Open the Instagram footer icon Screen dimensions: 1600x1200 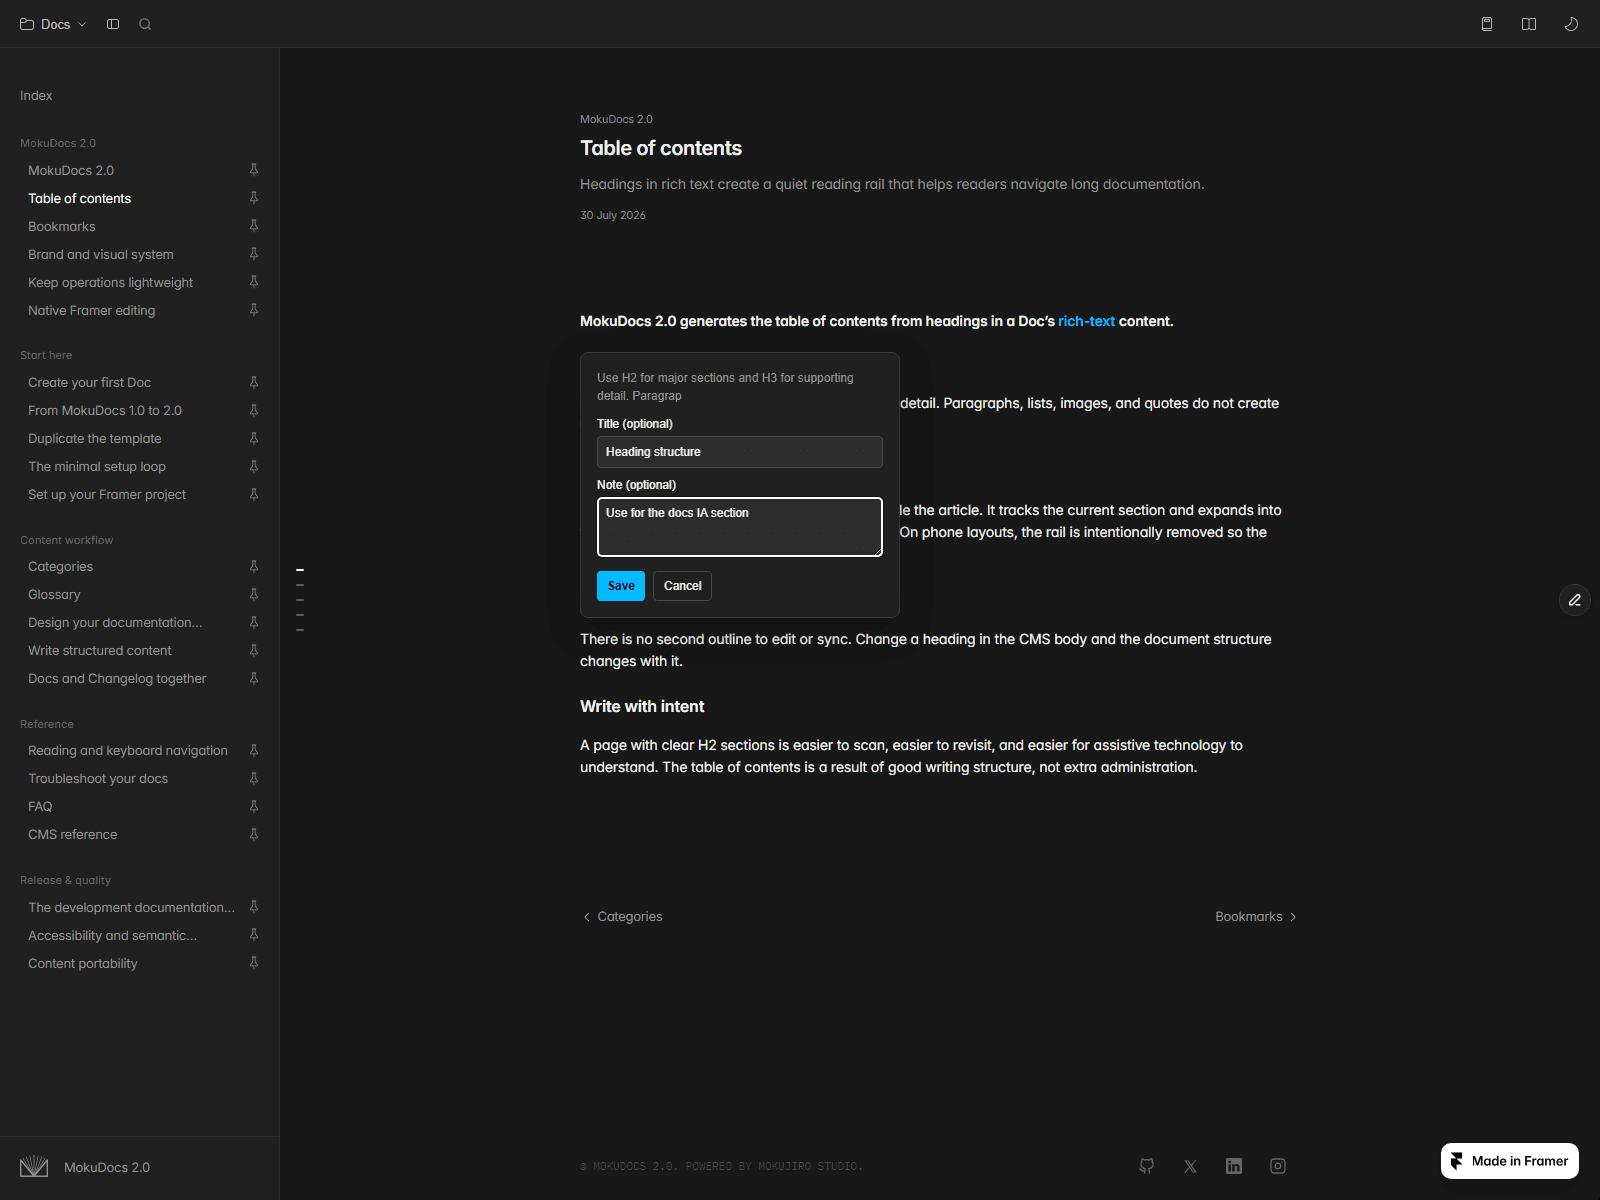tap(1278, 1166)
